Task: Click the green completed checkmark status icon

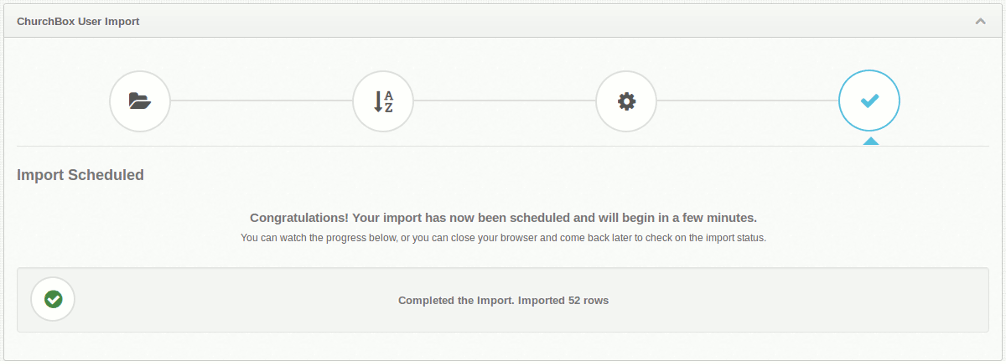Action: (53, 299)
